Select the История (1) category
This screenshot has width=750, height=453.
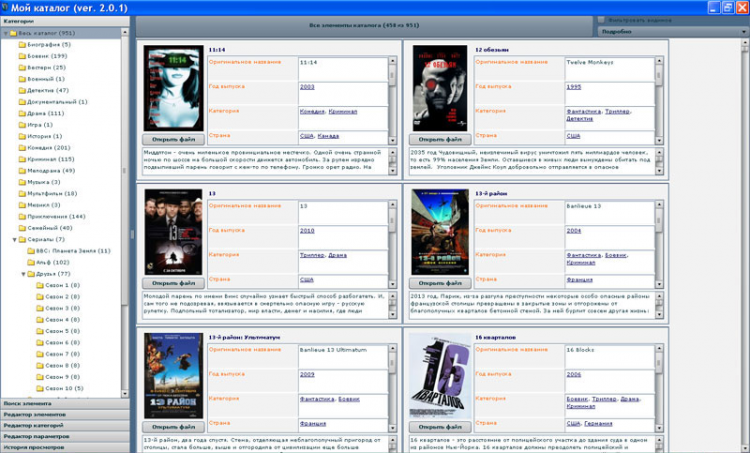44,136
